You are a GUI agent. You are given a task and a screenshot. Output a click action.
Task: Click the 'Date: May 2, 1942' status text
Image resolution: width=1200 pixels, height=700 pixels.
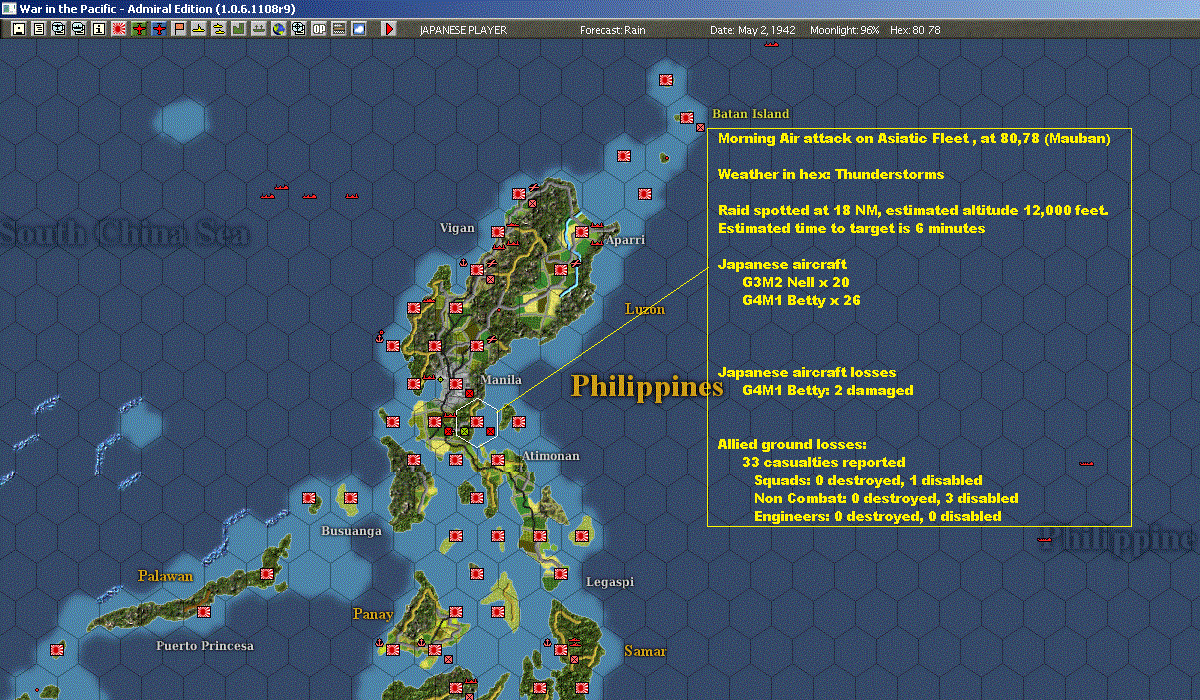753,30
